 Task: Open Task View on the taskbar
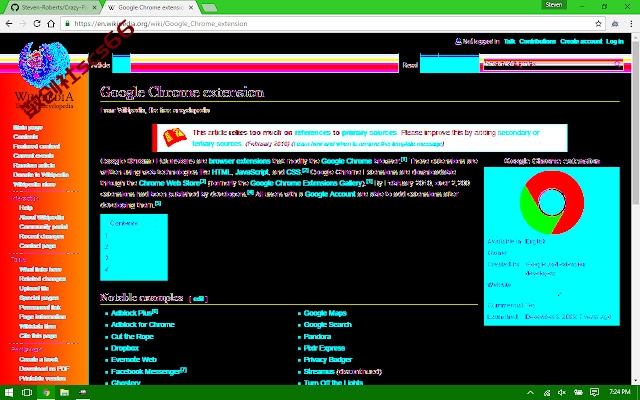pos(27,392)
